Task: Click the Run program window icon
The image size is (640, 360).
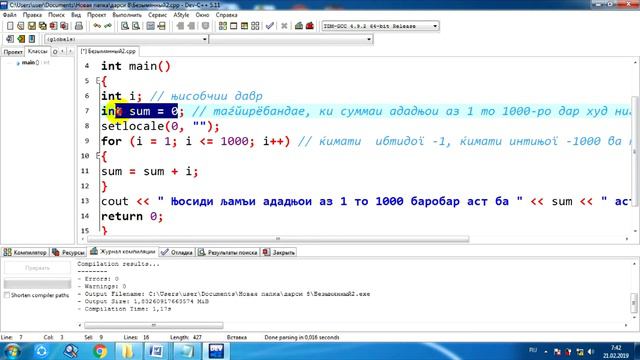Action: pyautogui.click(x=233, y=26)
